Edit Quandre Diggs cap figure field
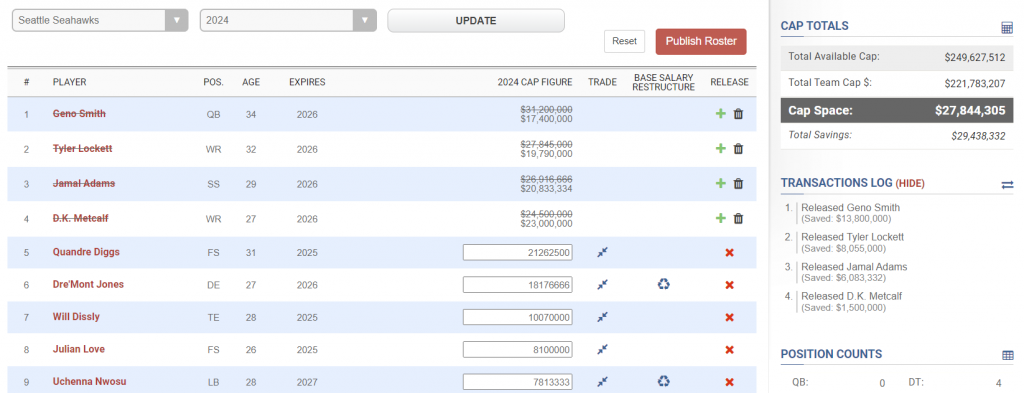 [x=518, y=252]
